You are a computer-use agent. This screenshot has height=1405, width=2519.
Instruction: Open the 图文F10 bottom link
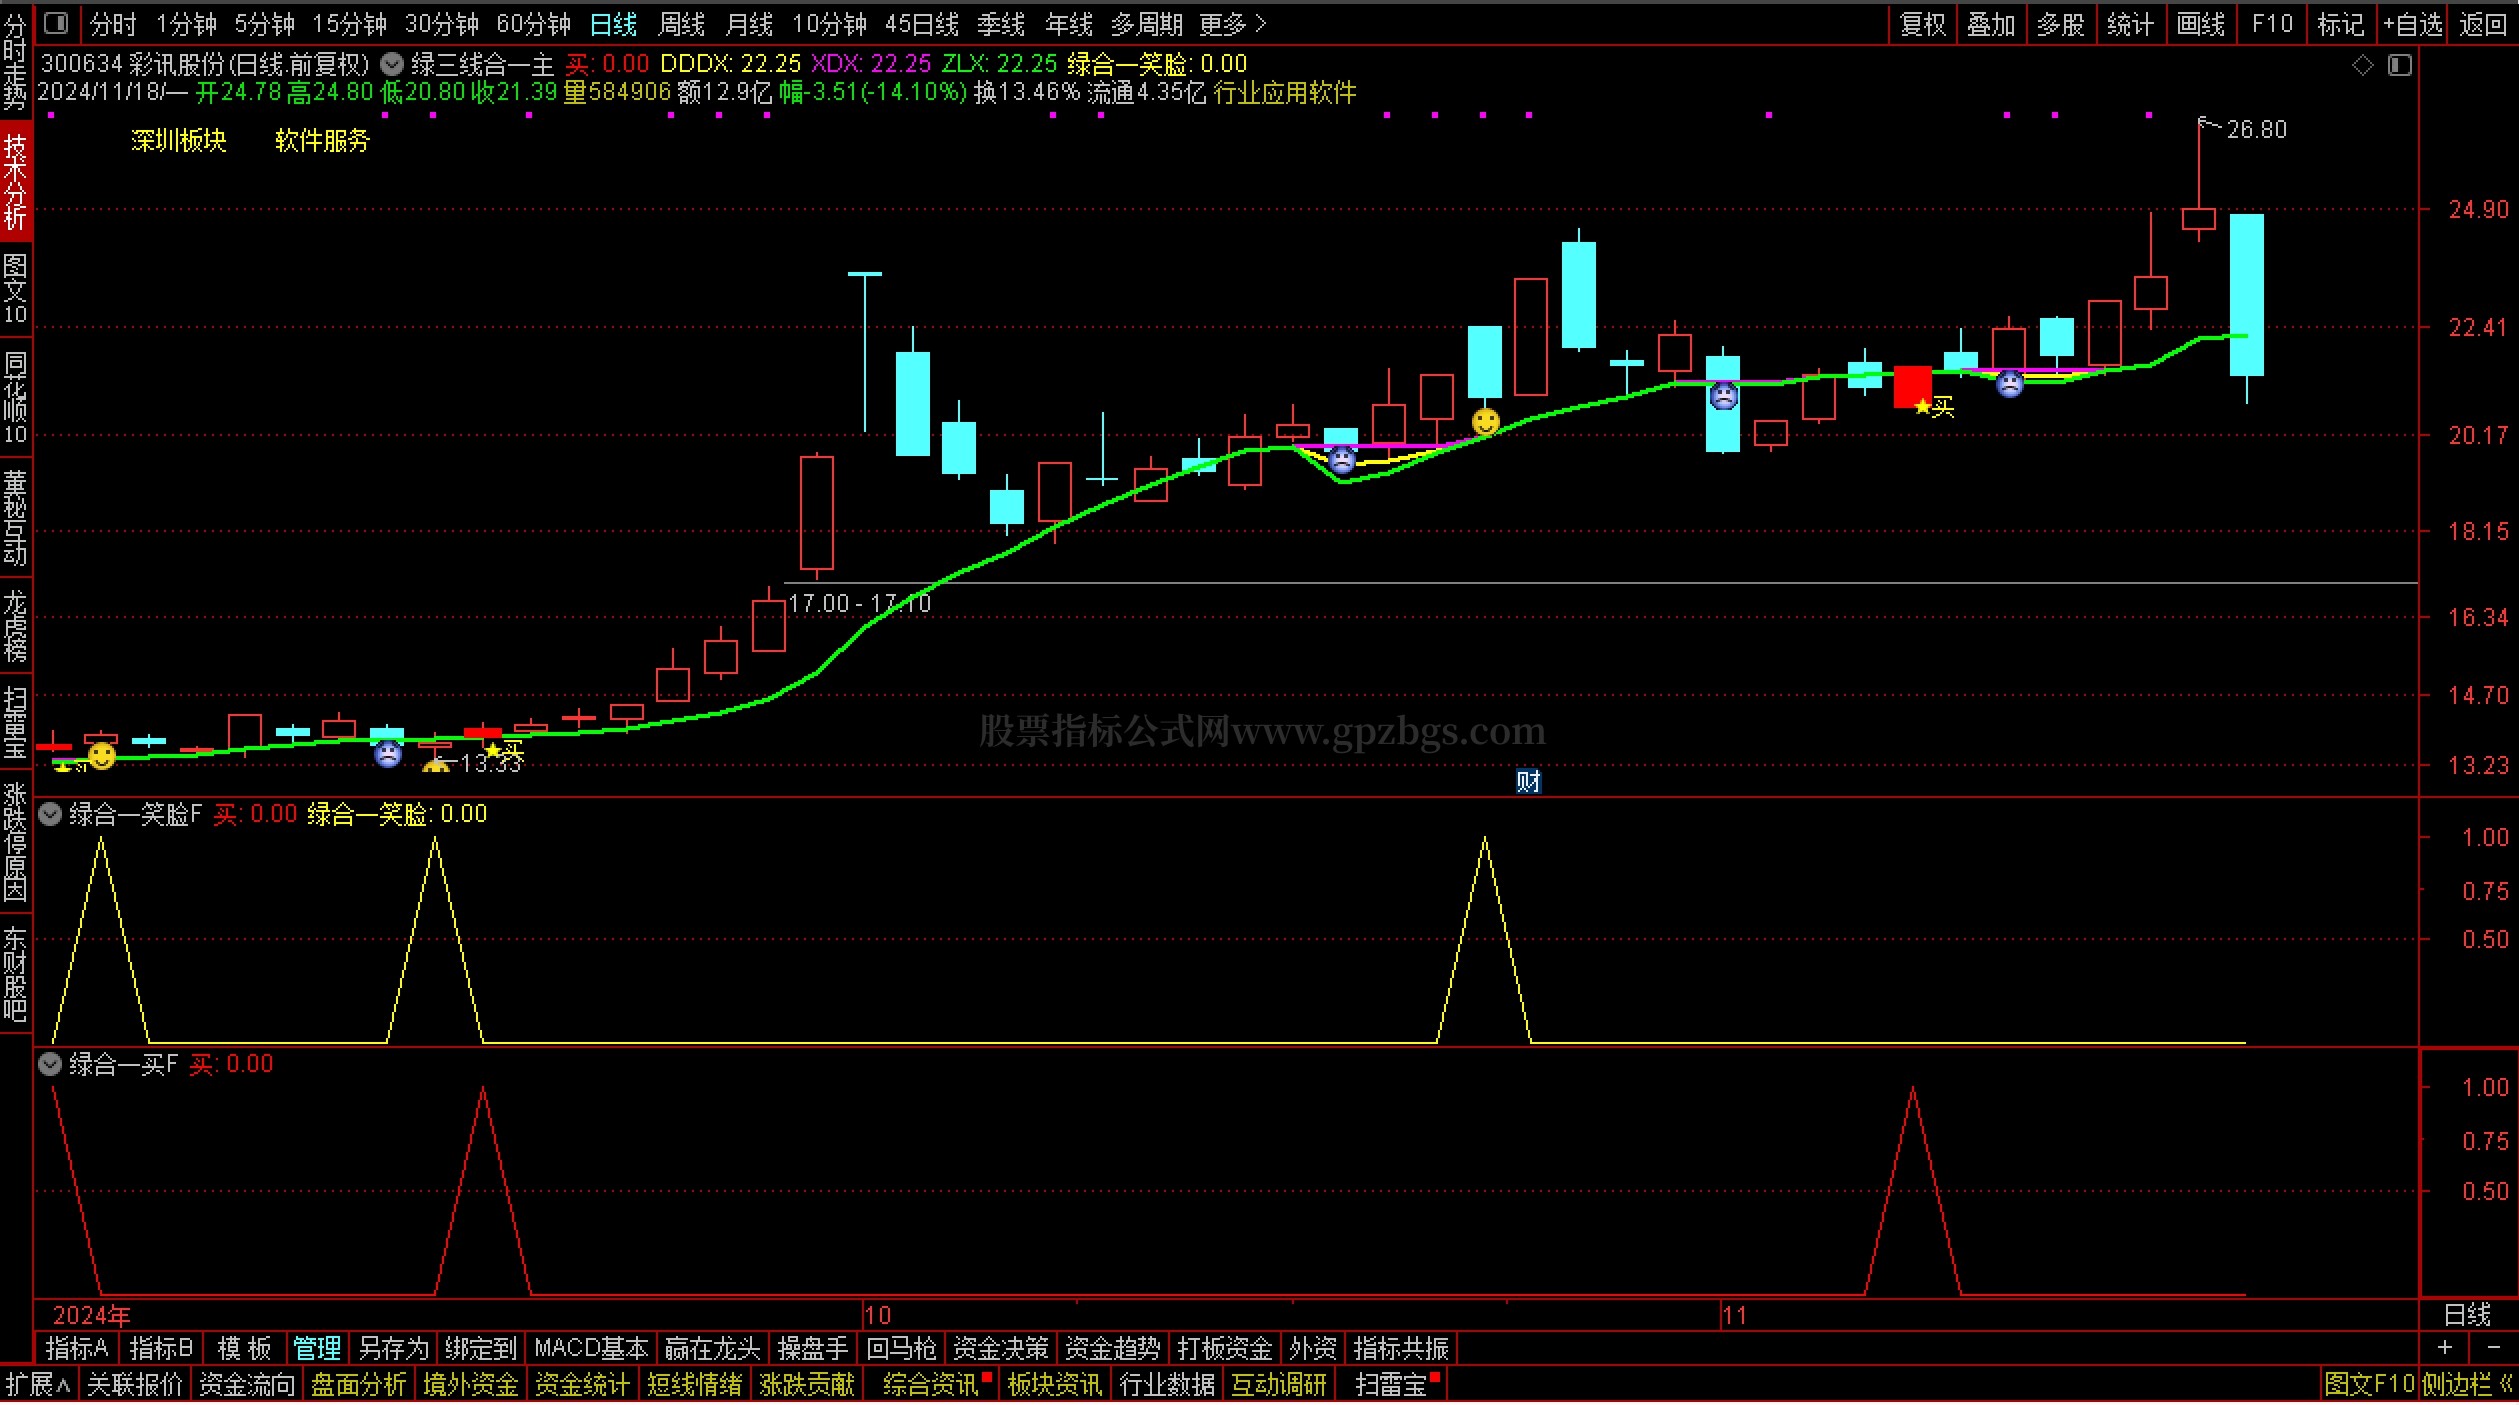click(2370, 1385)
